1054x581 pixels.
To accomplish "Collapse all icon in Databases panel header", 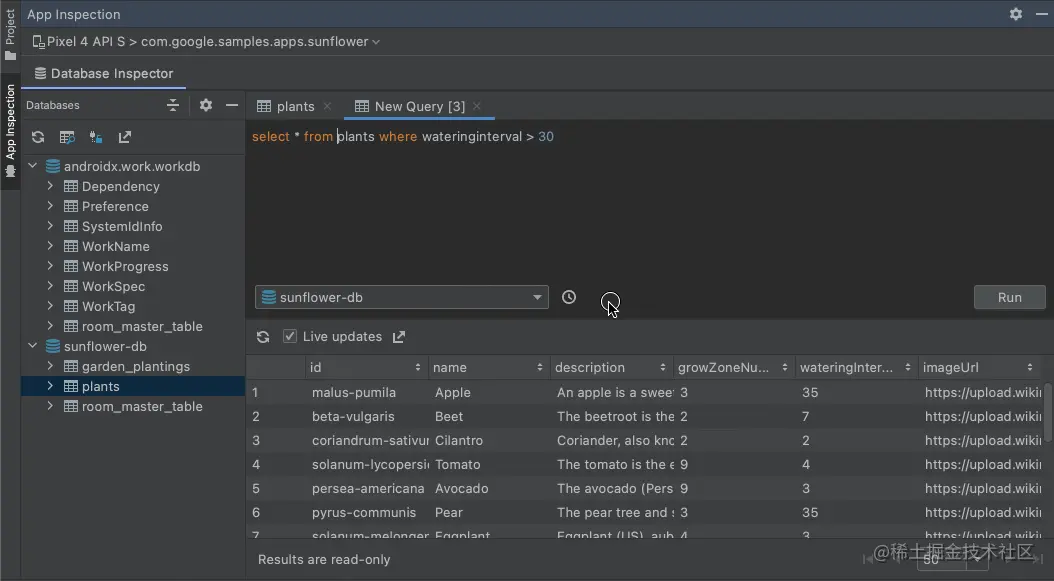I will (x=173, y=105).
